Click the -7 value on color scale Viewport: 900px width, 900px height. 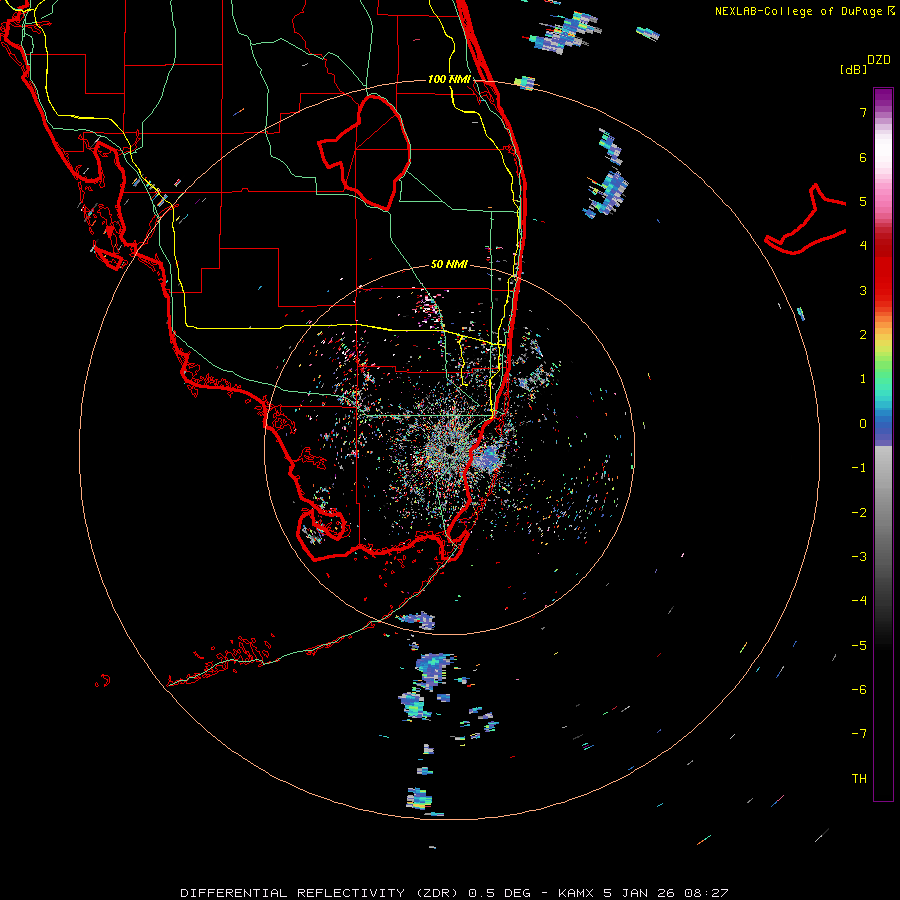tap(859, 734)
